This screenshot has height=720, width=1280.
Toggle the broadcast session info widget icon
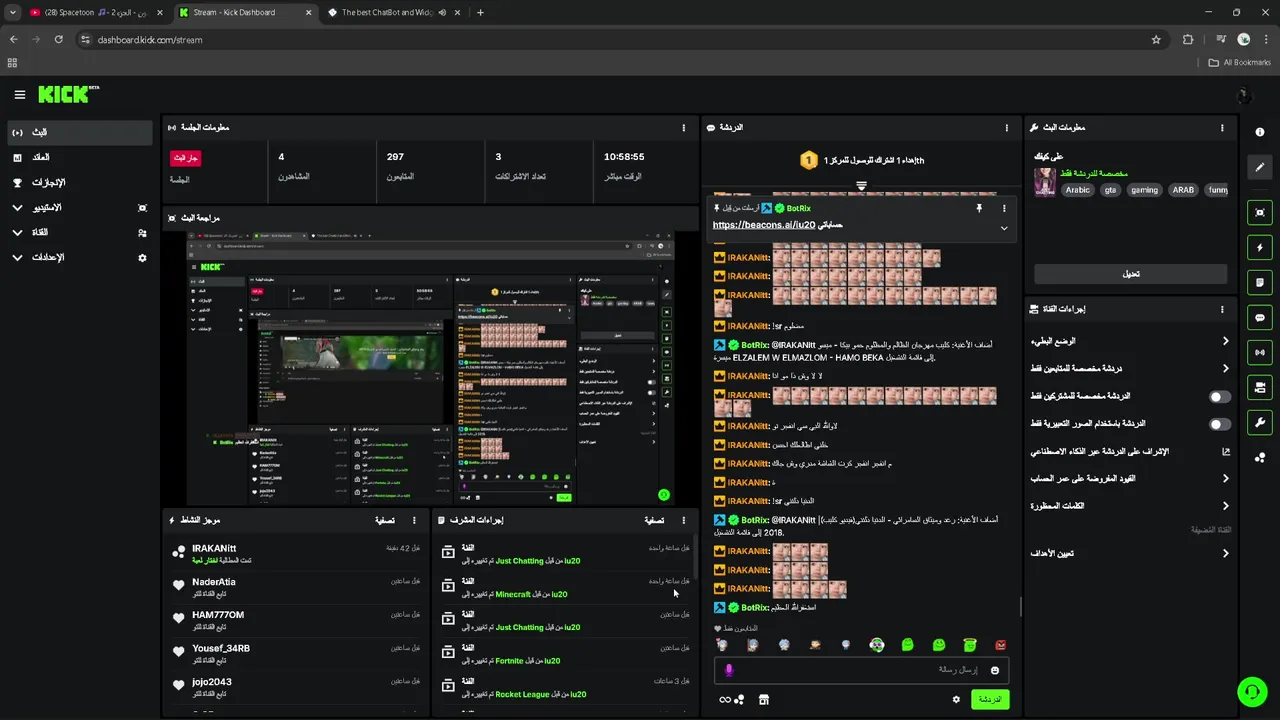1260,352
